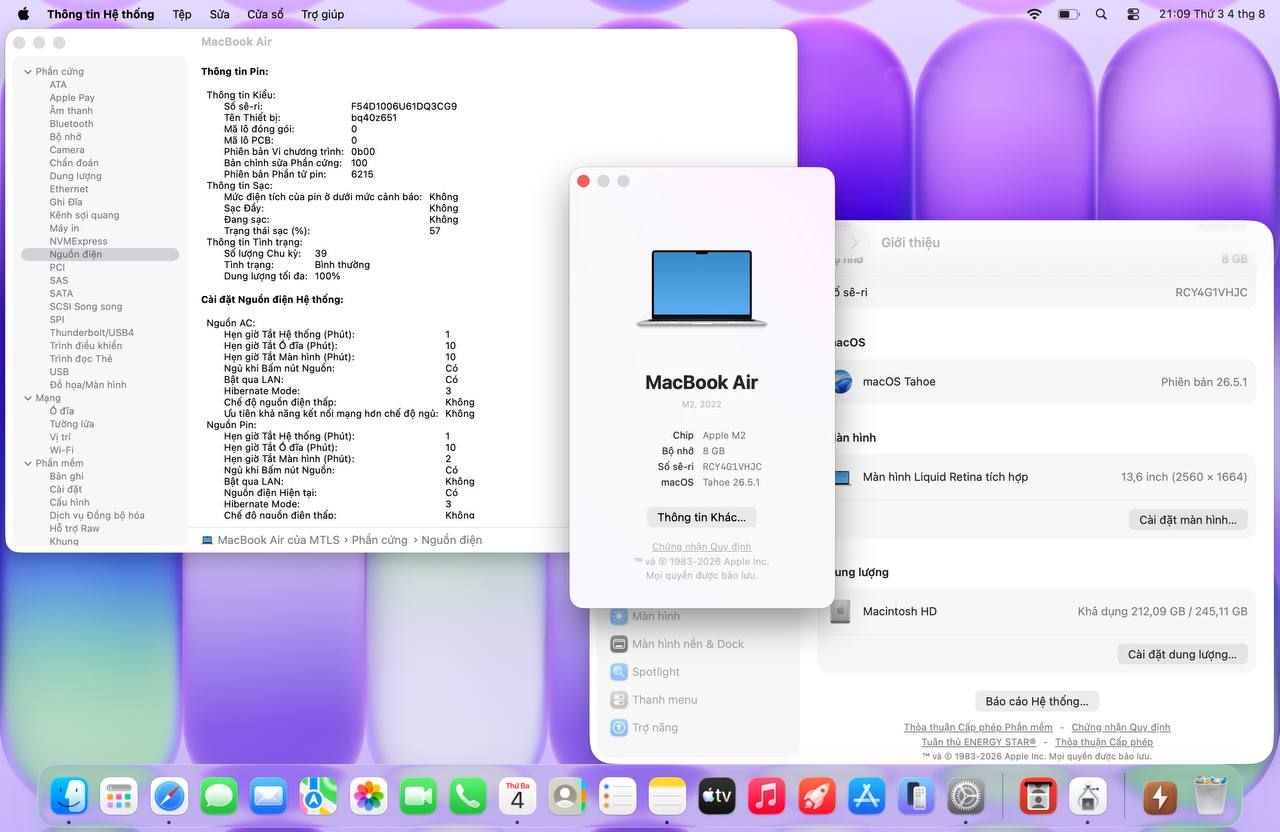1280x832 pixels.
Task: Open the Trợ giúp menu
Action: tap(323, 14)
